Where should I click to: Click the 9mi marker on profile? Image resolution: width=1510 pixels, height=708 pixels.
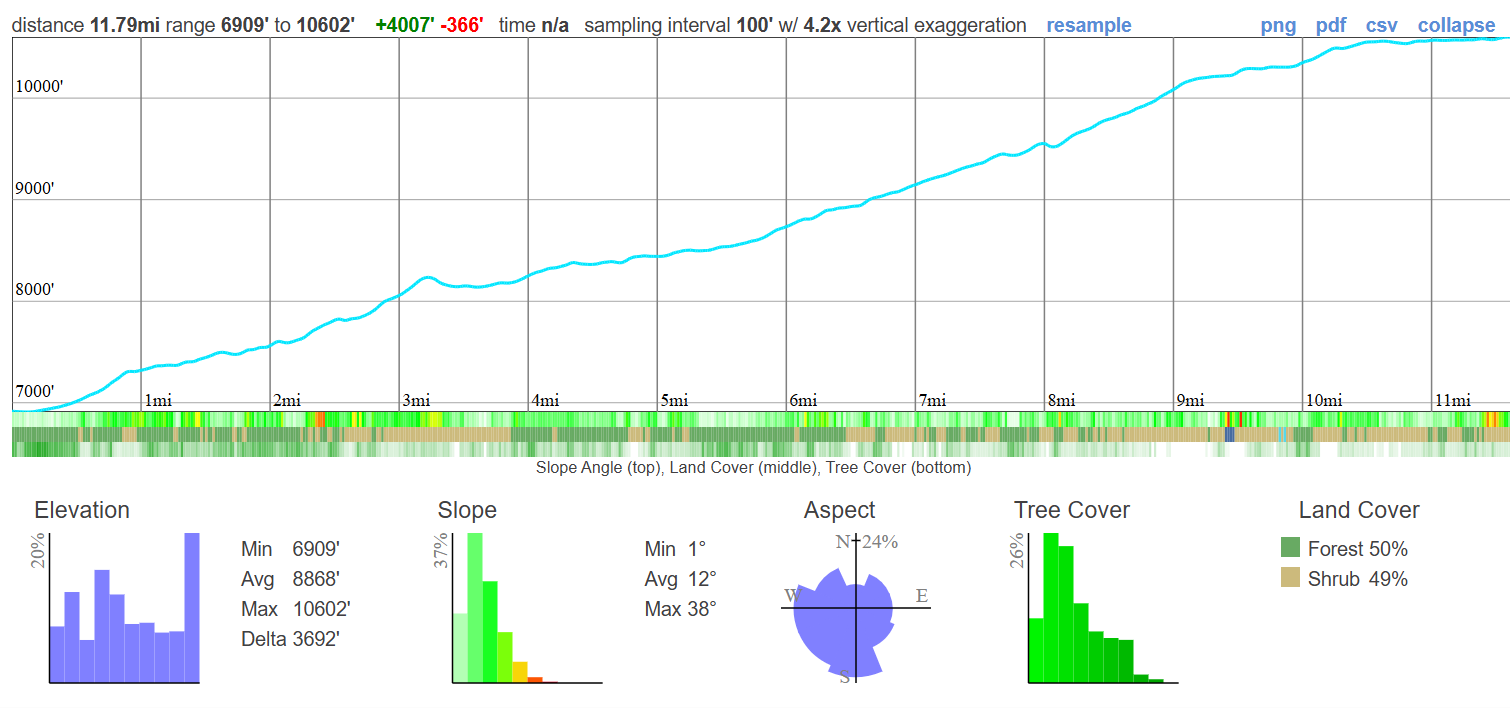(x=1190, y=401)
